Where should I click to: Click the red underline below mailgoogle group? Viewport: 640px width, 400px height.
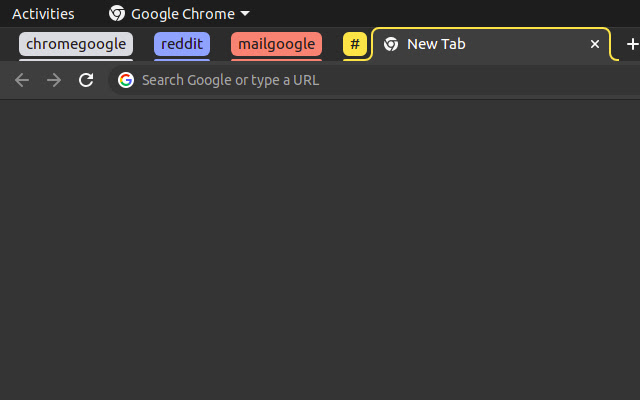(276, 60)
